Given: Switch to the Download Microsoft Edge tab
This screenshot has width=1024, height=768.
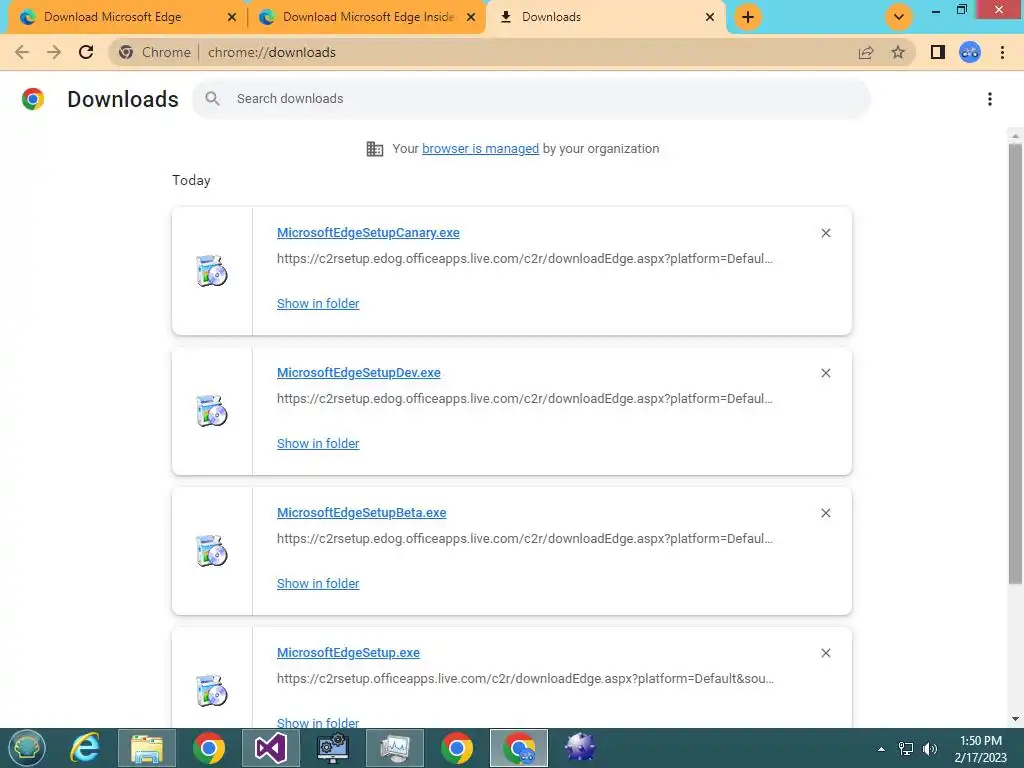Looking at the screenshot, I should click(x=124, y=17).
